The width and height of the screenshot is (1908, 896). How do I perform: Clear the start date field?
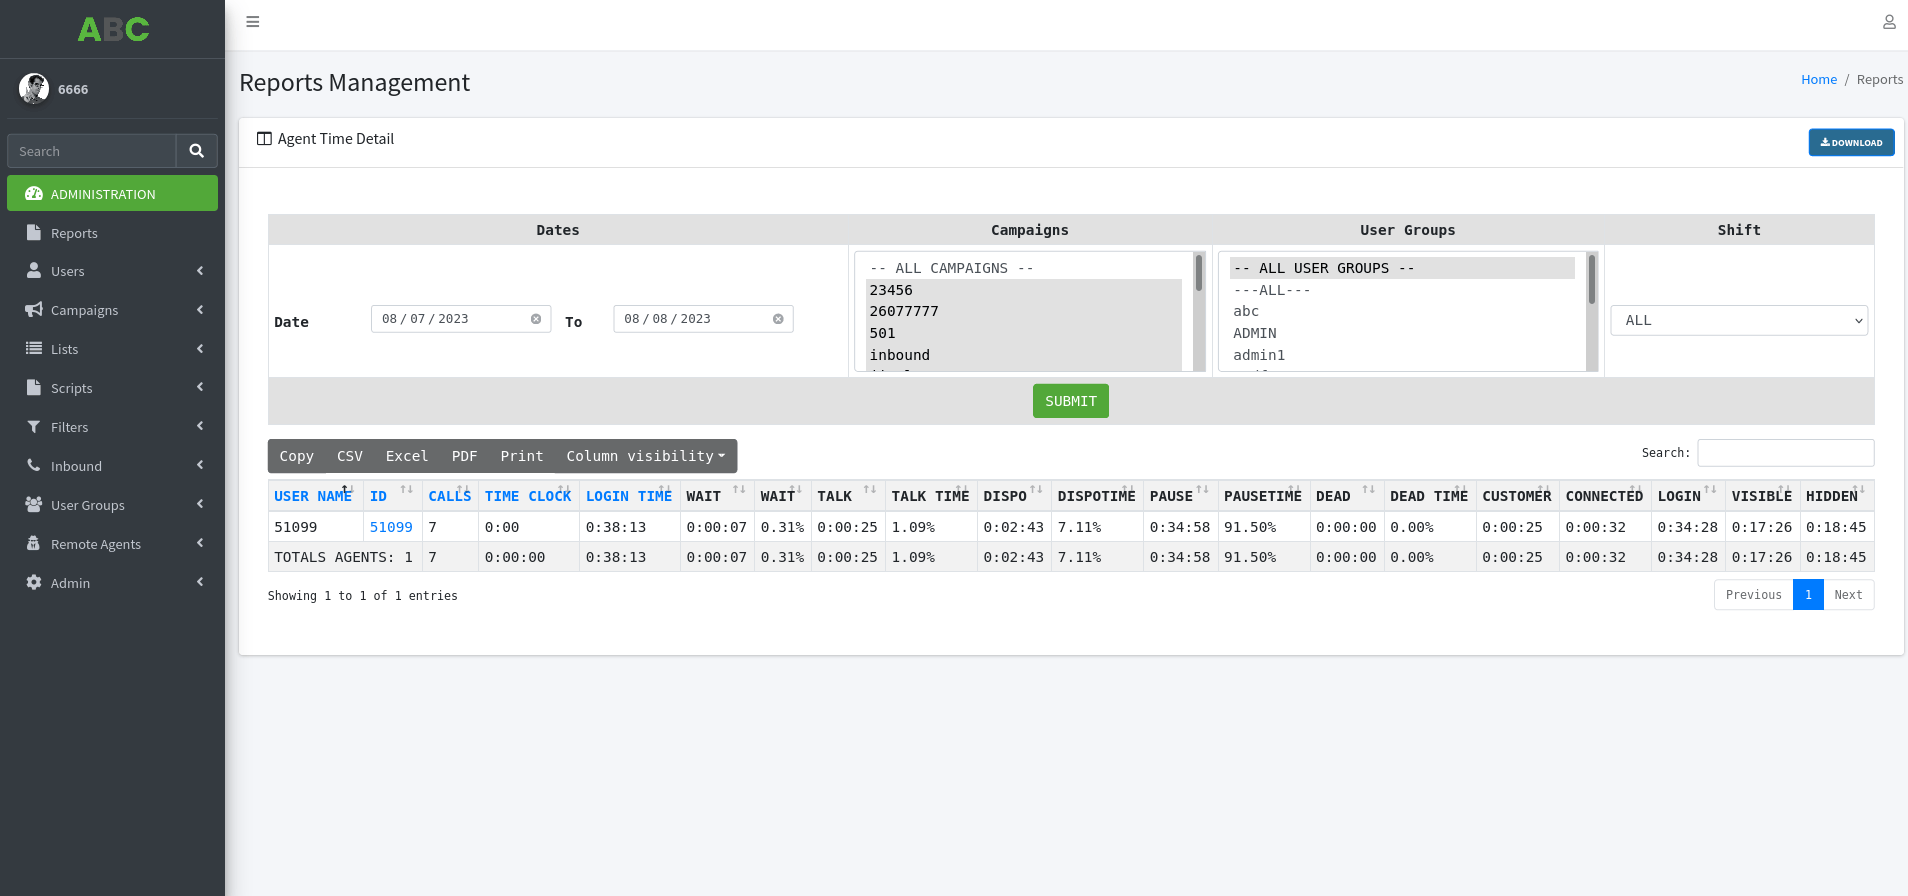[536, 319]
